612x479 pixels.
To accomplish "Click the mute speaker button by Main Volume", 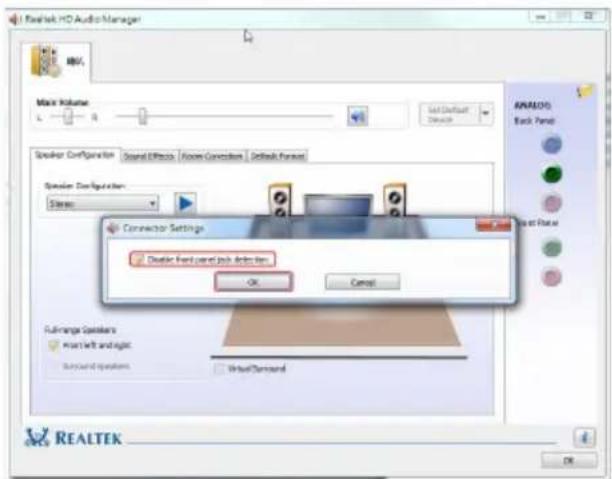I will pyautogui.click(x=358, y=116).
